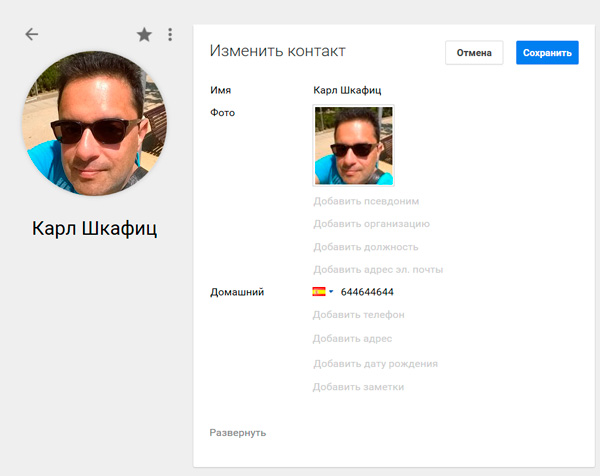
Task: Open the Spain flag country code dropdown
Action: click(323, 292)
